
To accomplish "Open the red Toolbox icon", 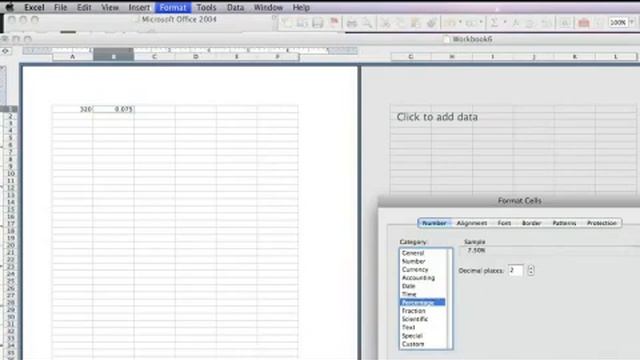I will pyautogui.click(x=584, y=23).
